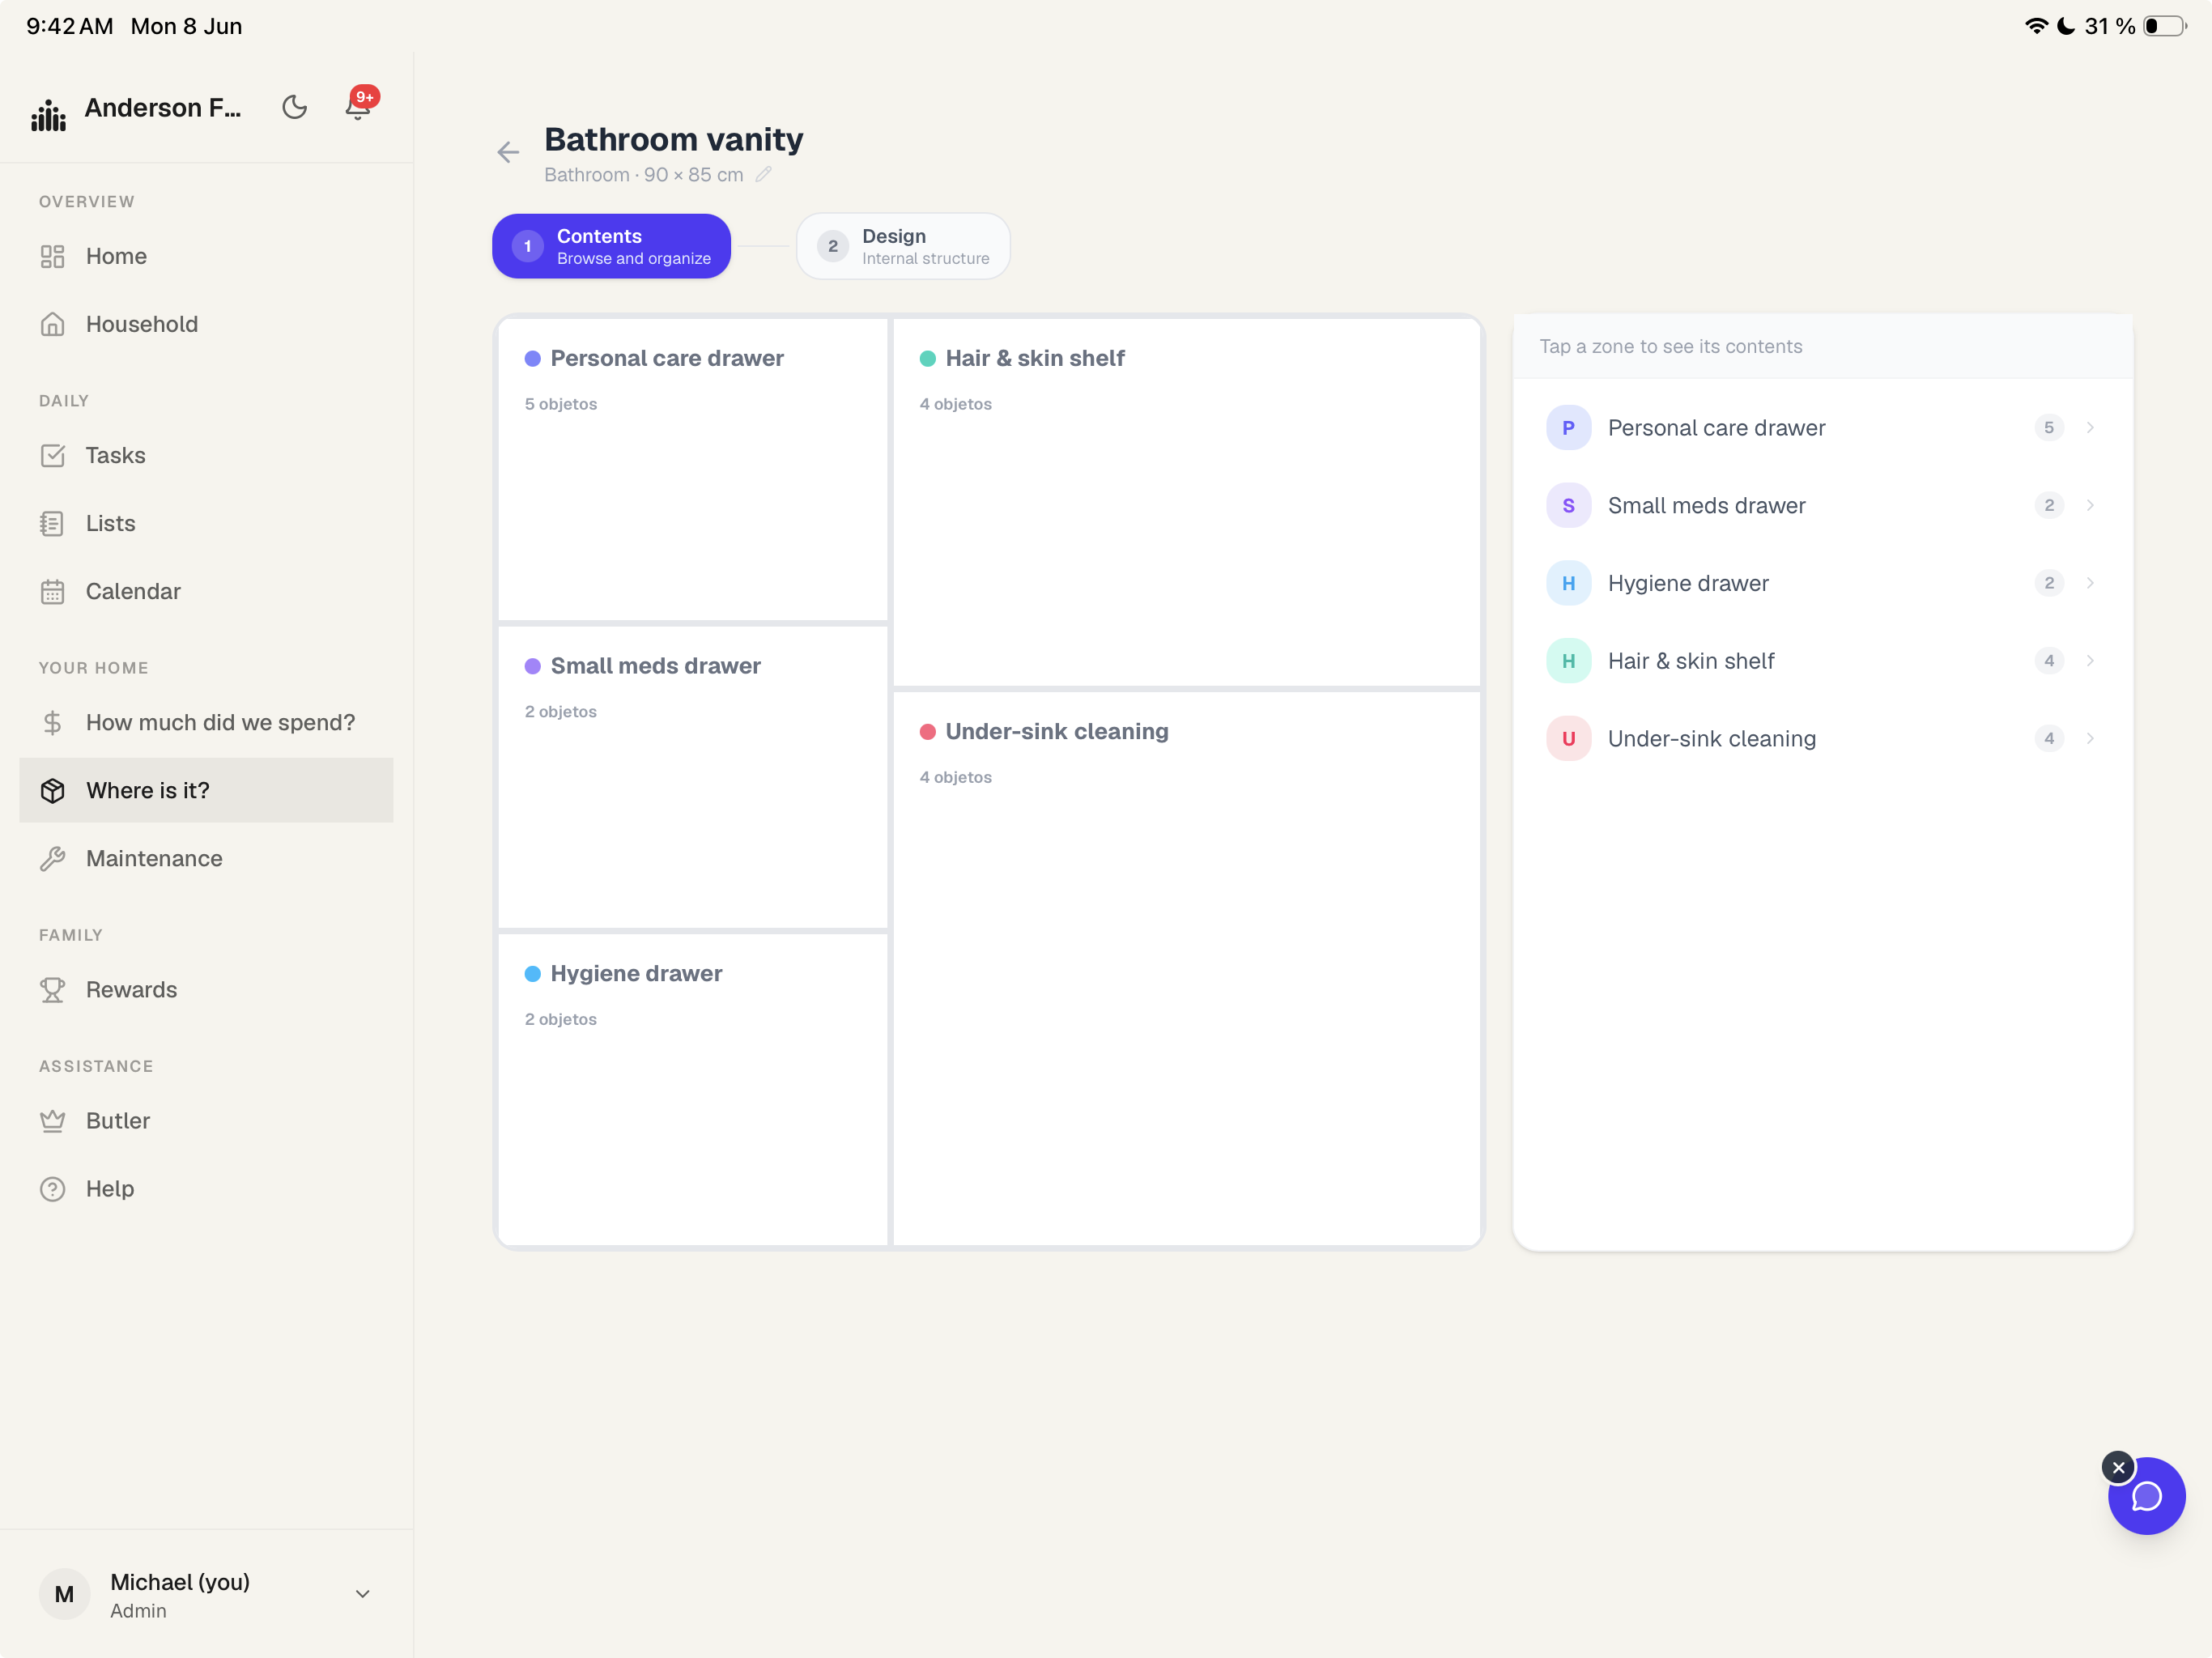This screenshot has width=2212, height=1658.
Task: Click the Calendar sidebar icon
Action: point(53,591)
